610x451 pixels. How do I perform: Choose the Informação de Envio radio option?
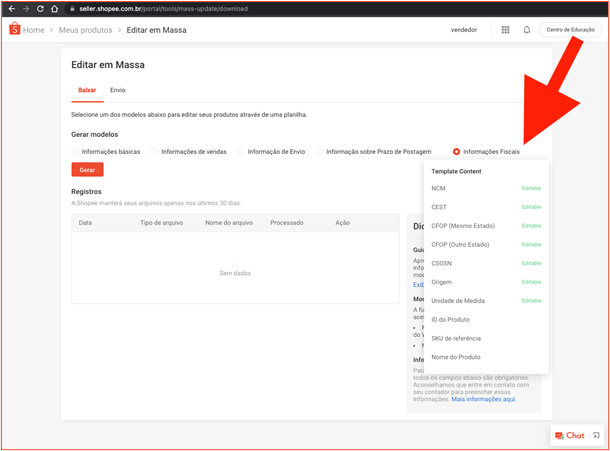(240, 151)
